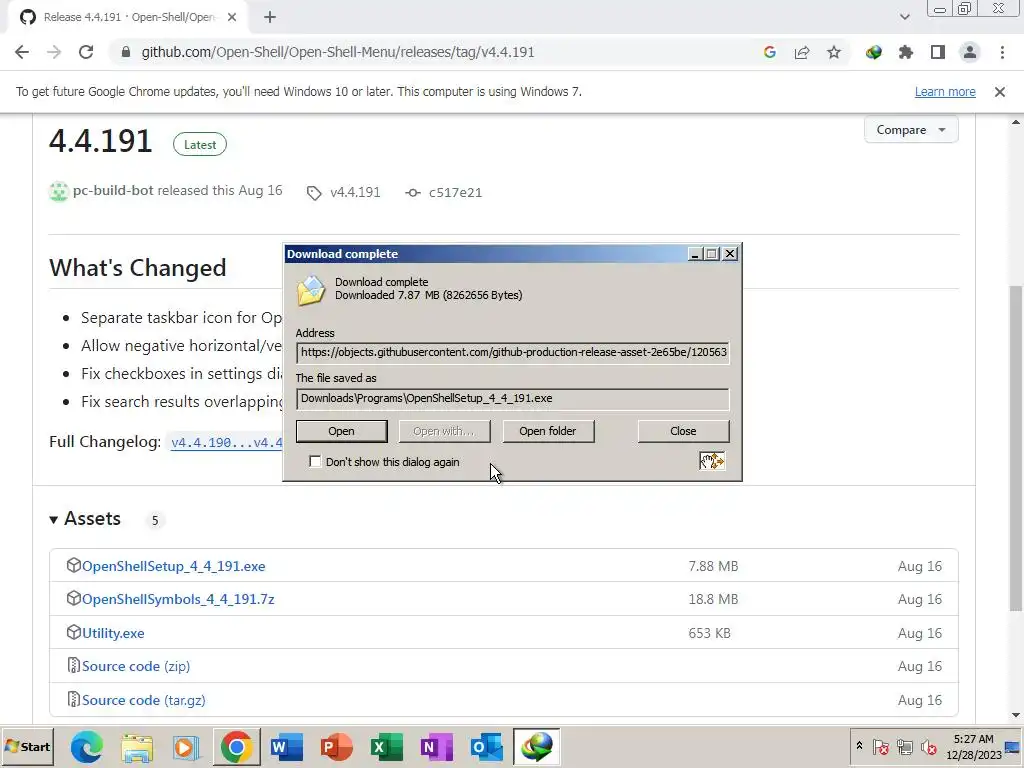Open OneNote from taskbar

pyautogui.click(x=436, y=747)
